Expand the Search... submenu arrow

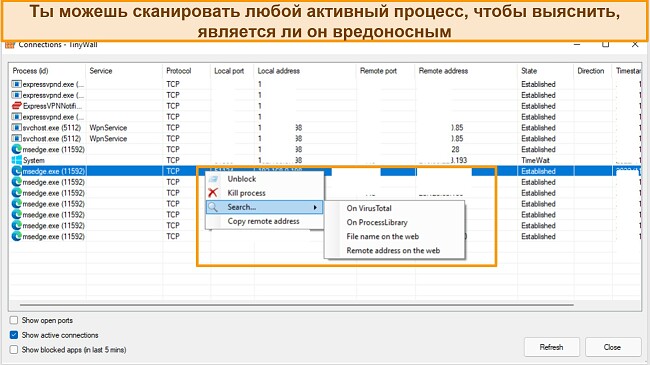(x=315, y=207)
